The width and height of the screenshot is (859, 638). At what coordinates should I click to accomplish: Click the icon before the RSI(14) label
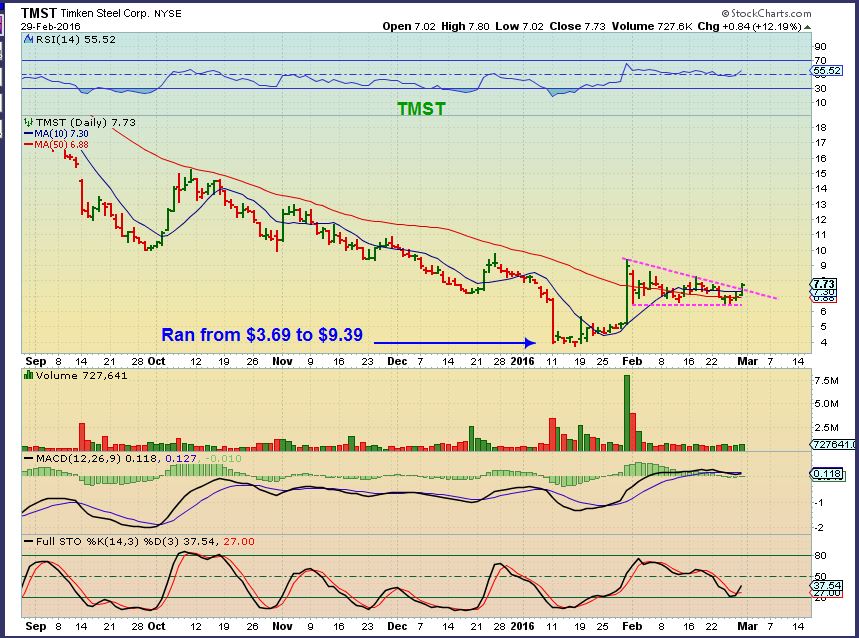point(28,39)
